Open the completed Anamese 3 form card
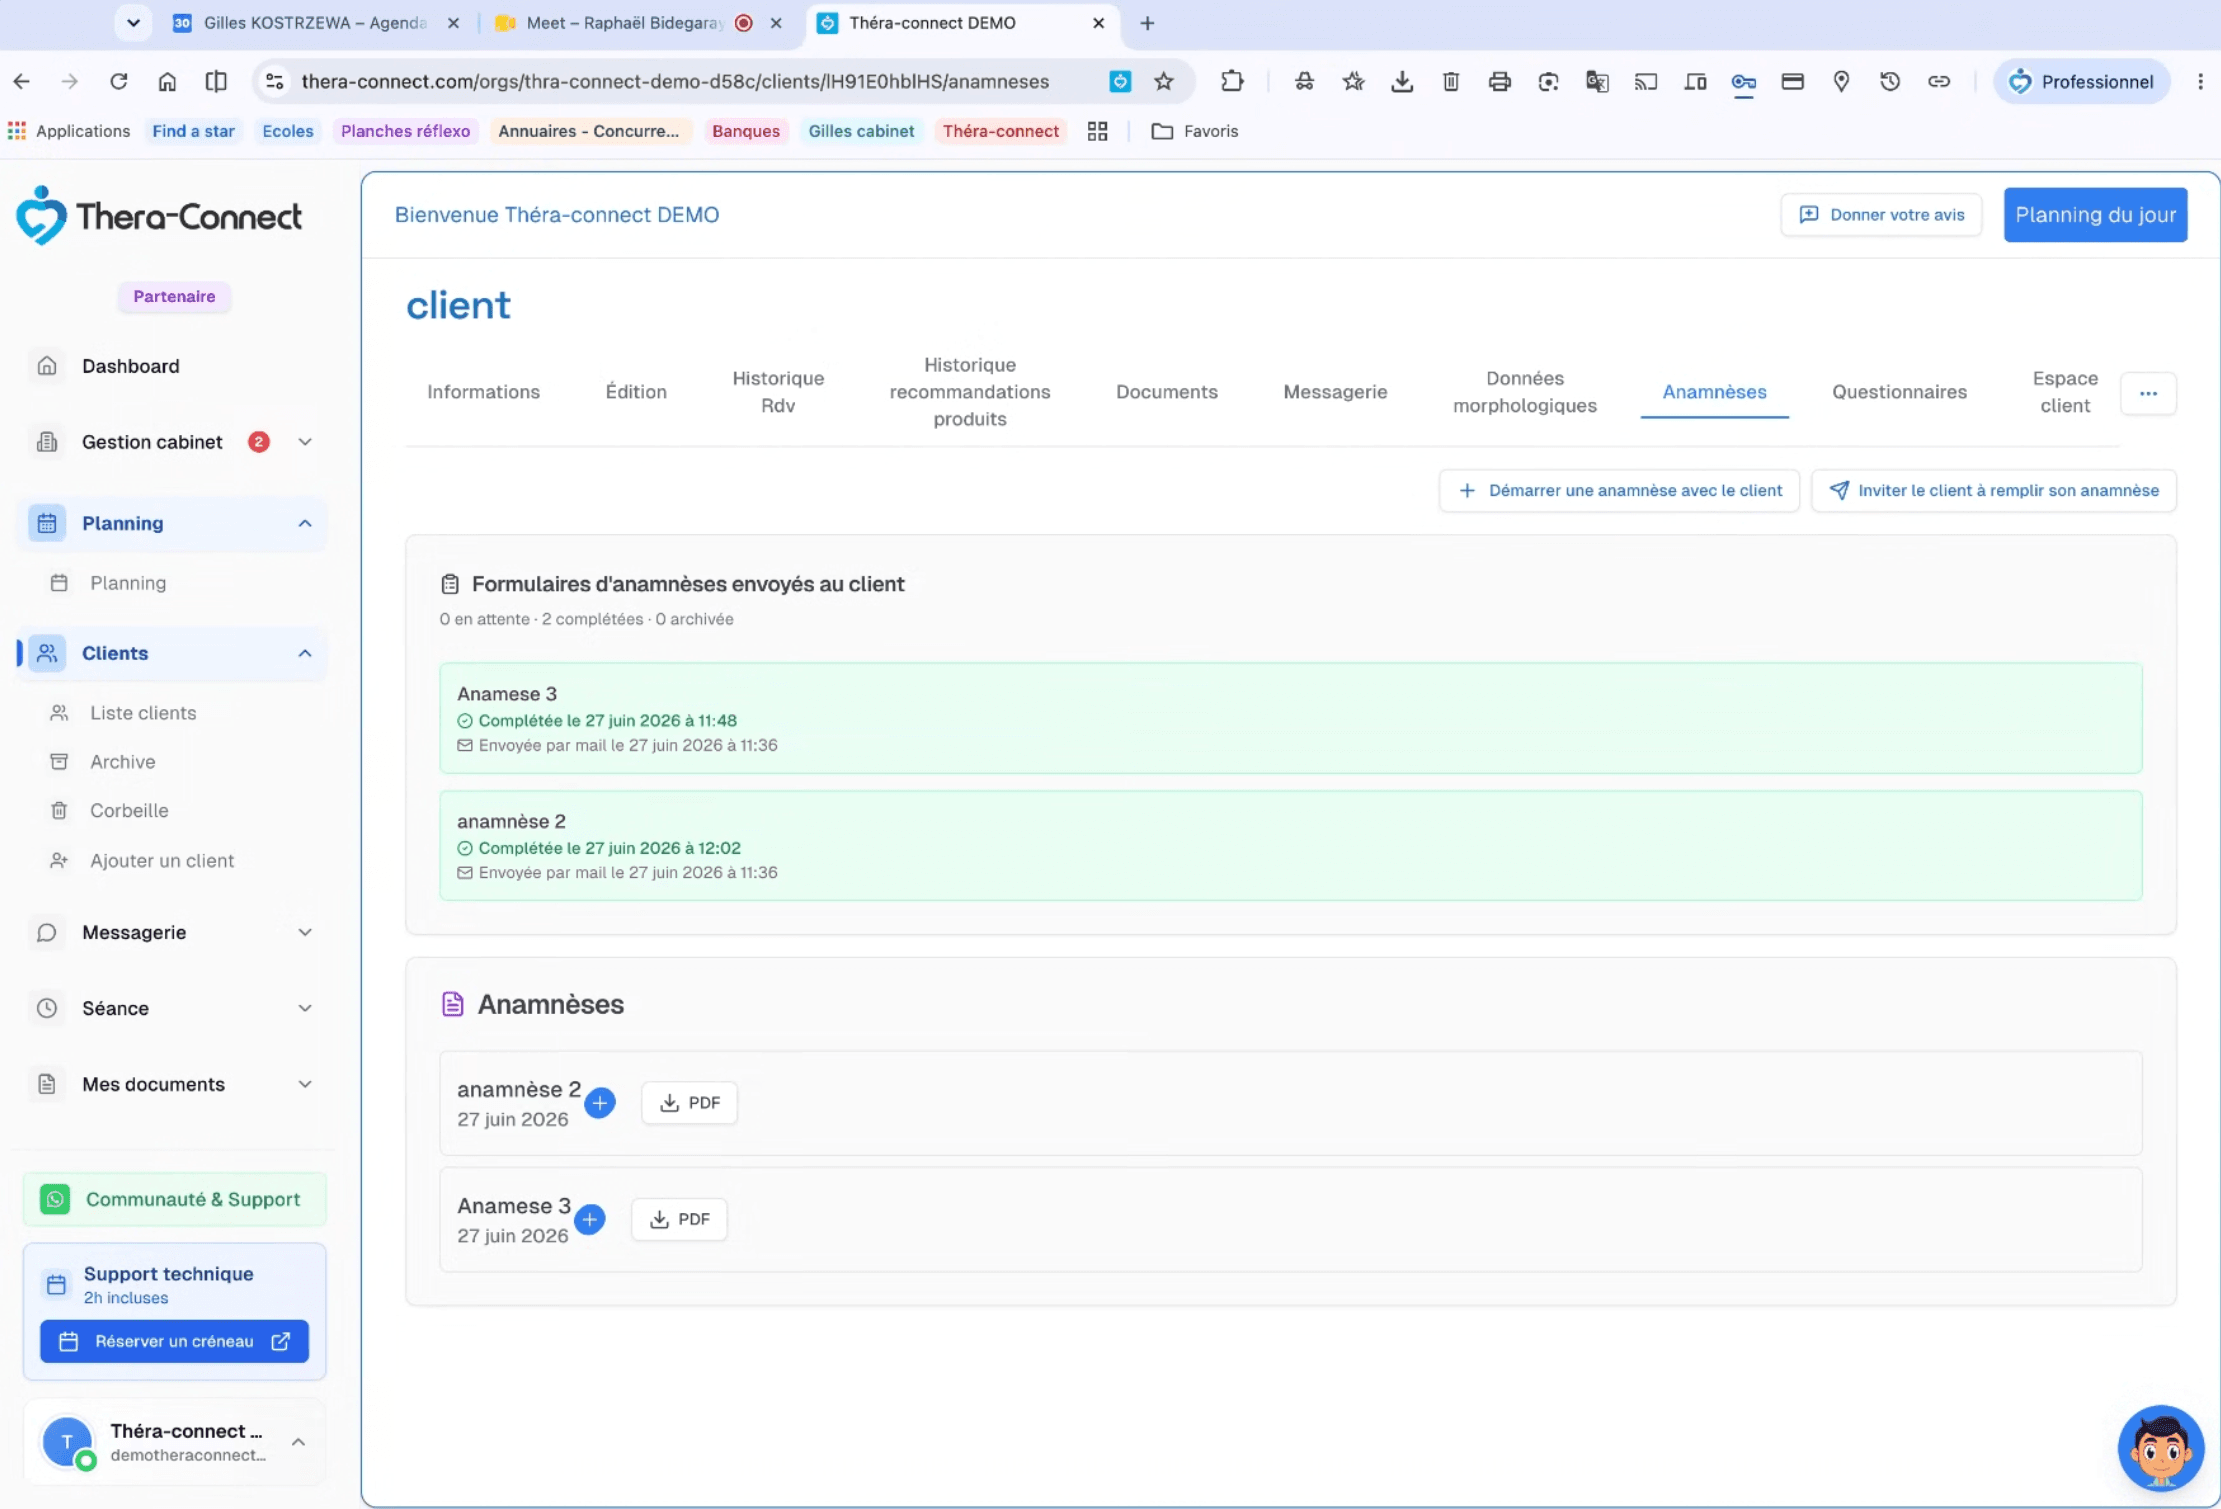The image size is (2221, 1509). click(x=1291, y=718)
